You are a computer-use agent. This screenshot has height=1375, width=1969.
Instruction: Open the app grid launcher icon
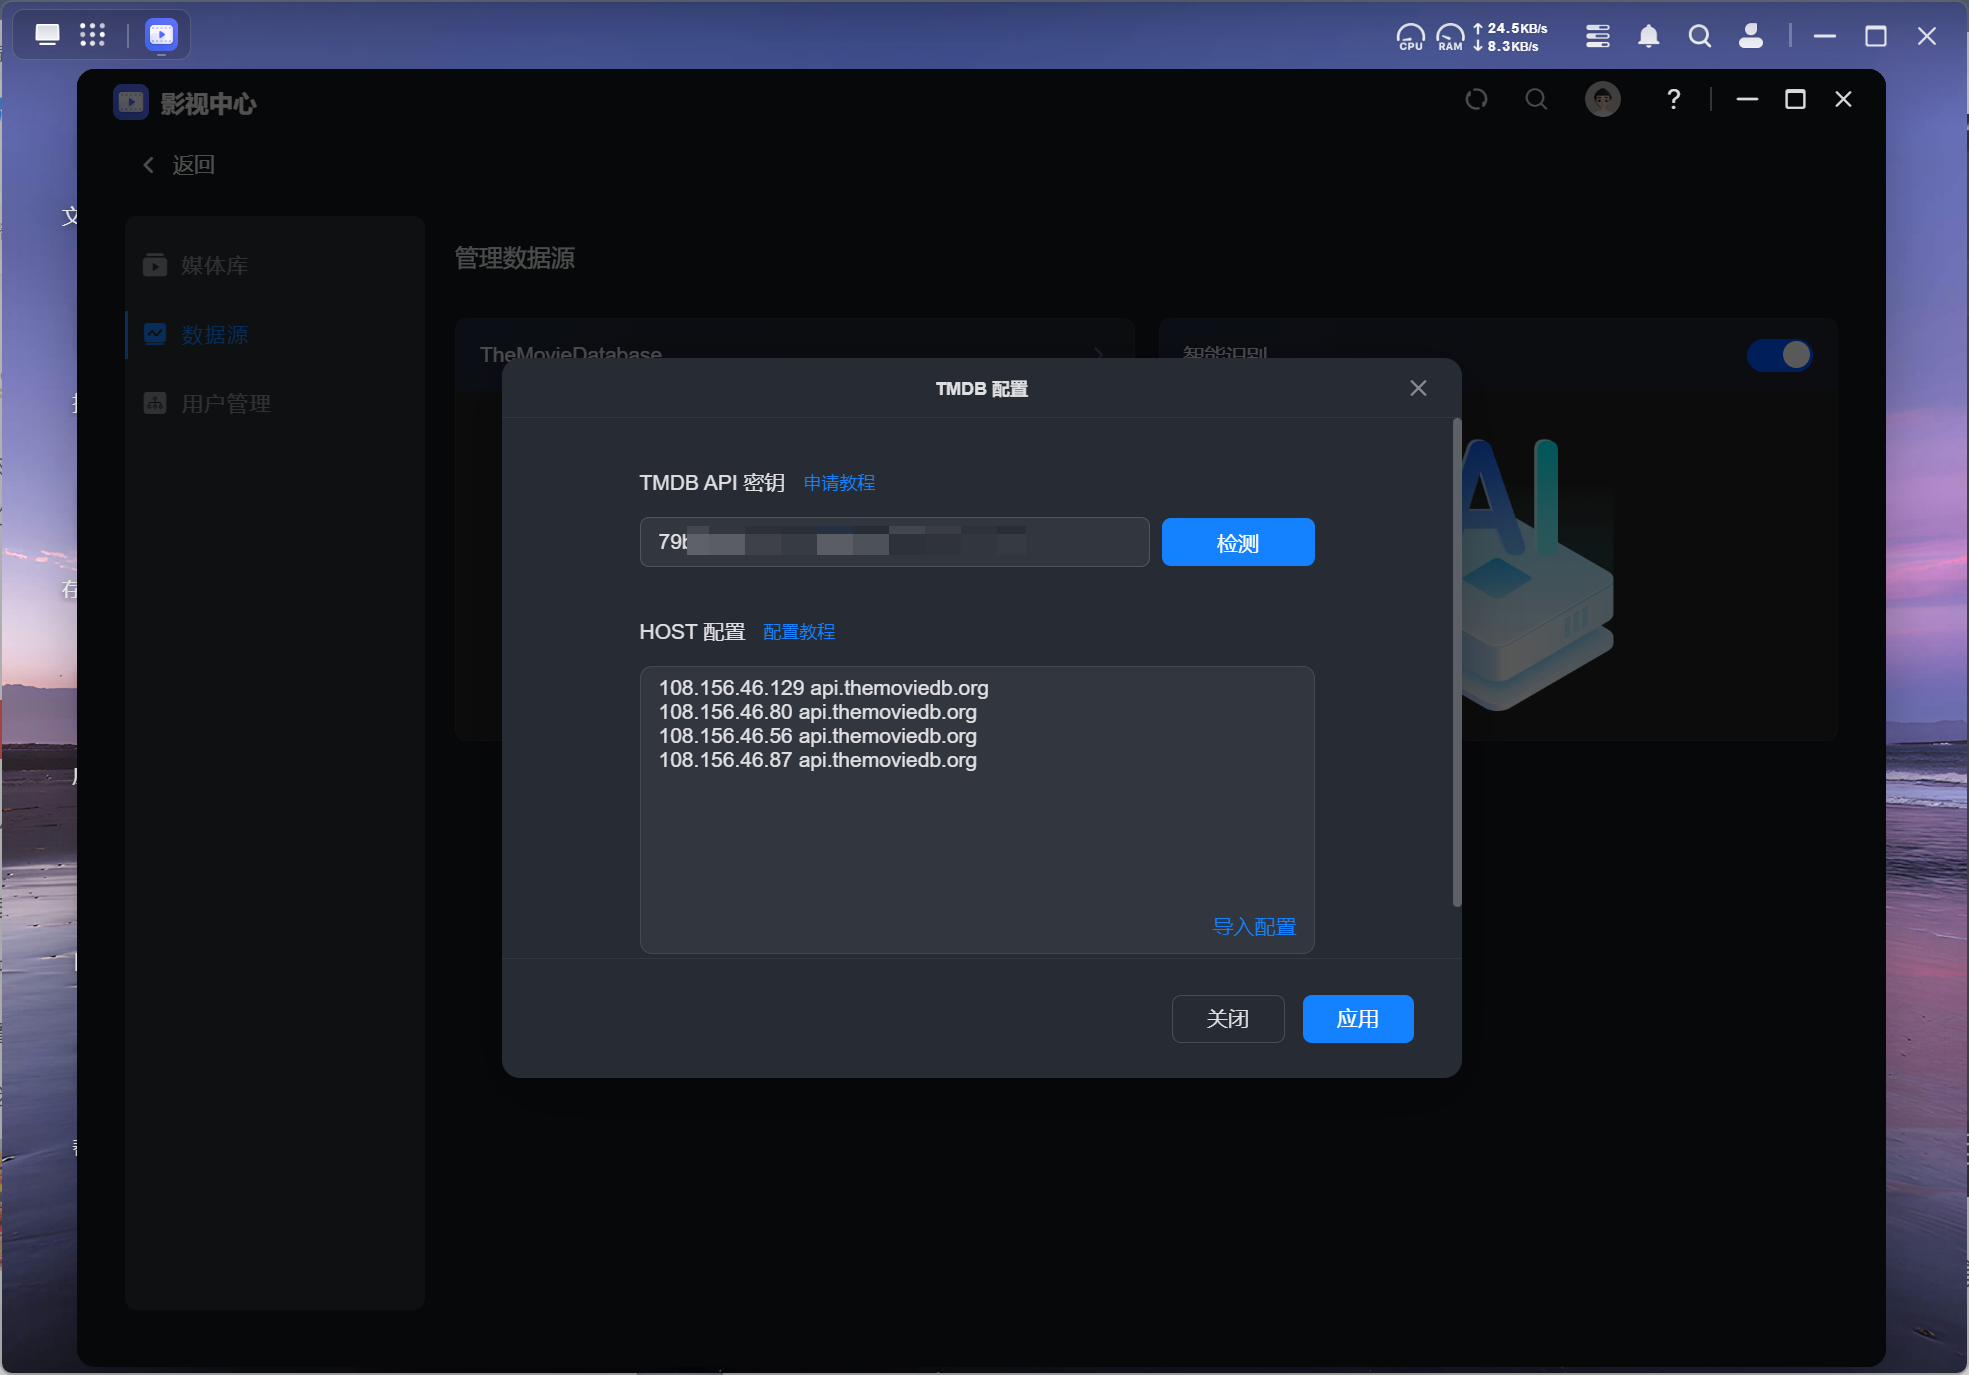tap(92, 35)
